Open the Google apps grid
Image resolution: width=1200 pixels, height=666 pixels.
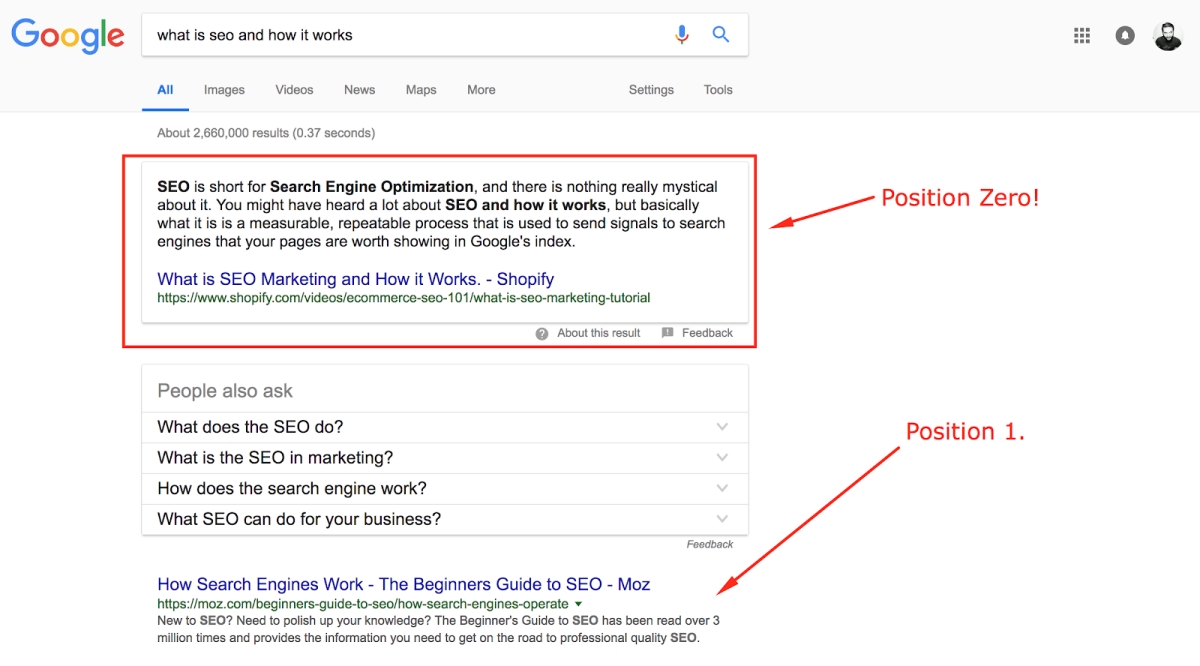[x=1081, y=36]
